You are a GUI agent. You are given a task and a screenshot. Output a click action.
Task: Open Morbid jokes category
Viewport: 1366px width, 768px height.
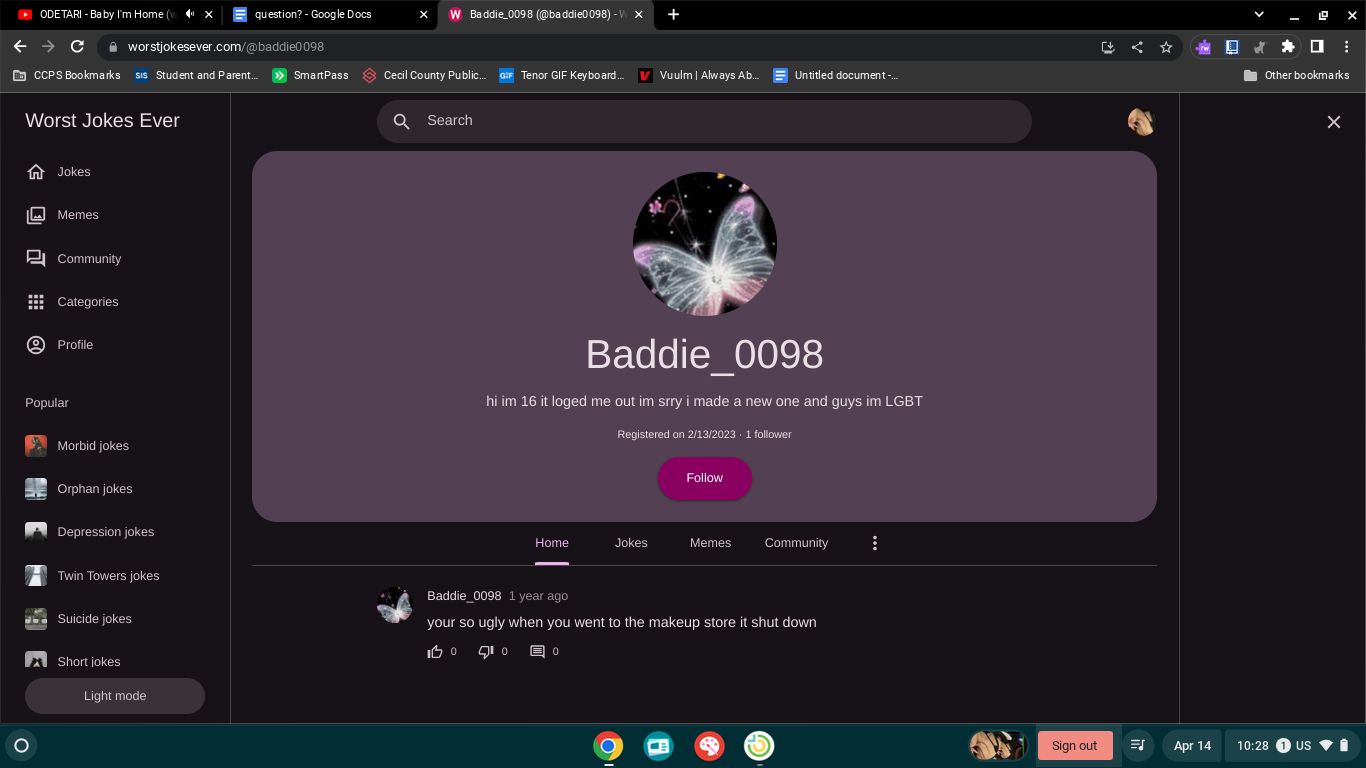point(92,446)
